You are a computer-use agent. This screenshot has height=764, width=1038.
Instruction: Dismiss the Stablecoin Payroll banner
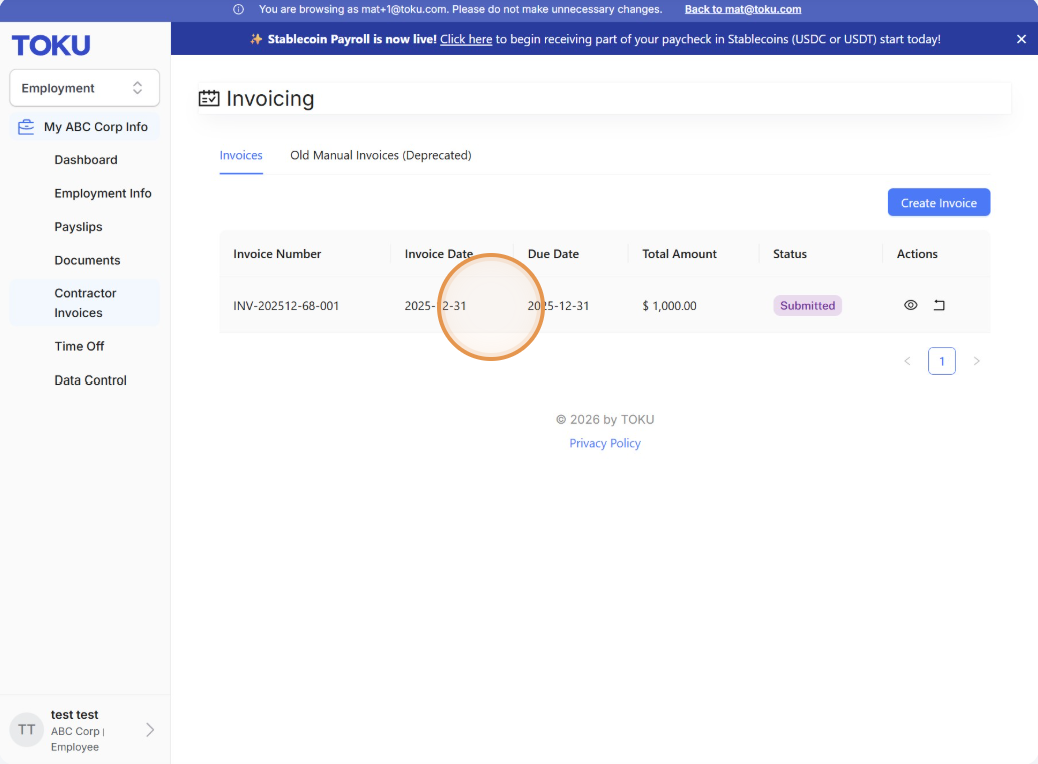[x=1021, y=39]
